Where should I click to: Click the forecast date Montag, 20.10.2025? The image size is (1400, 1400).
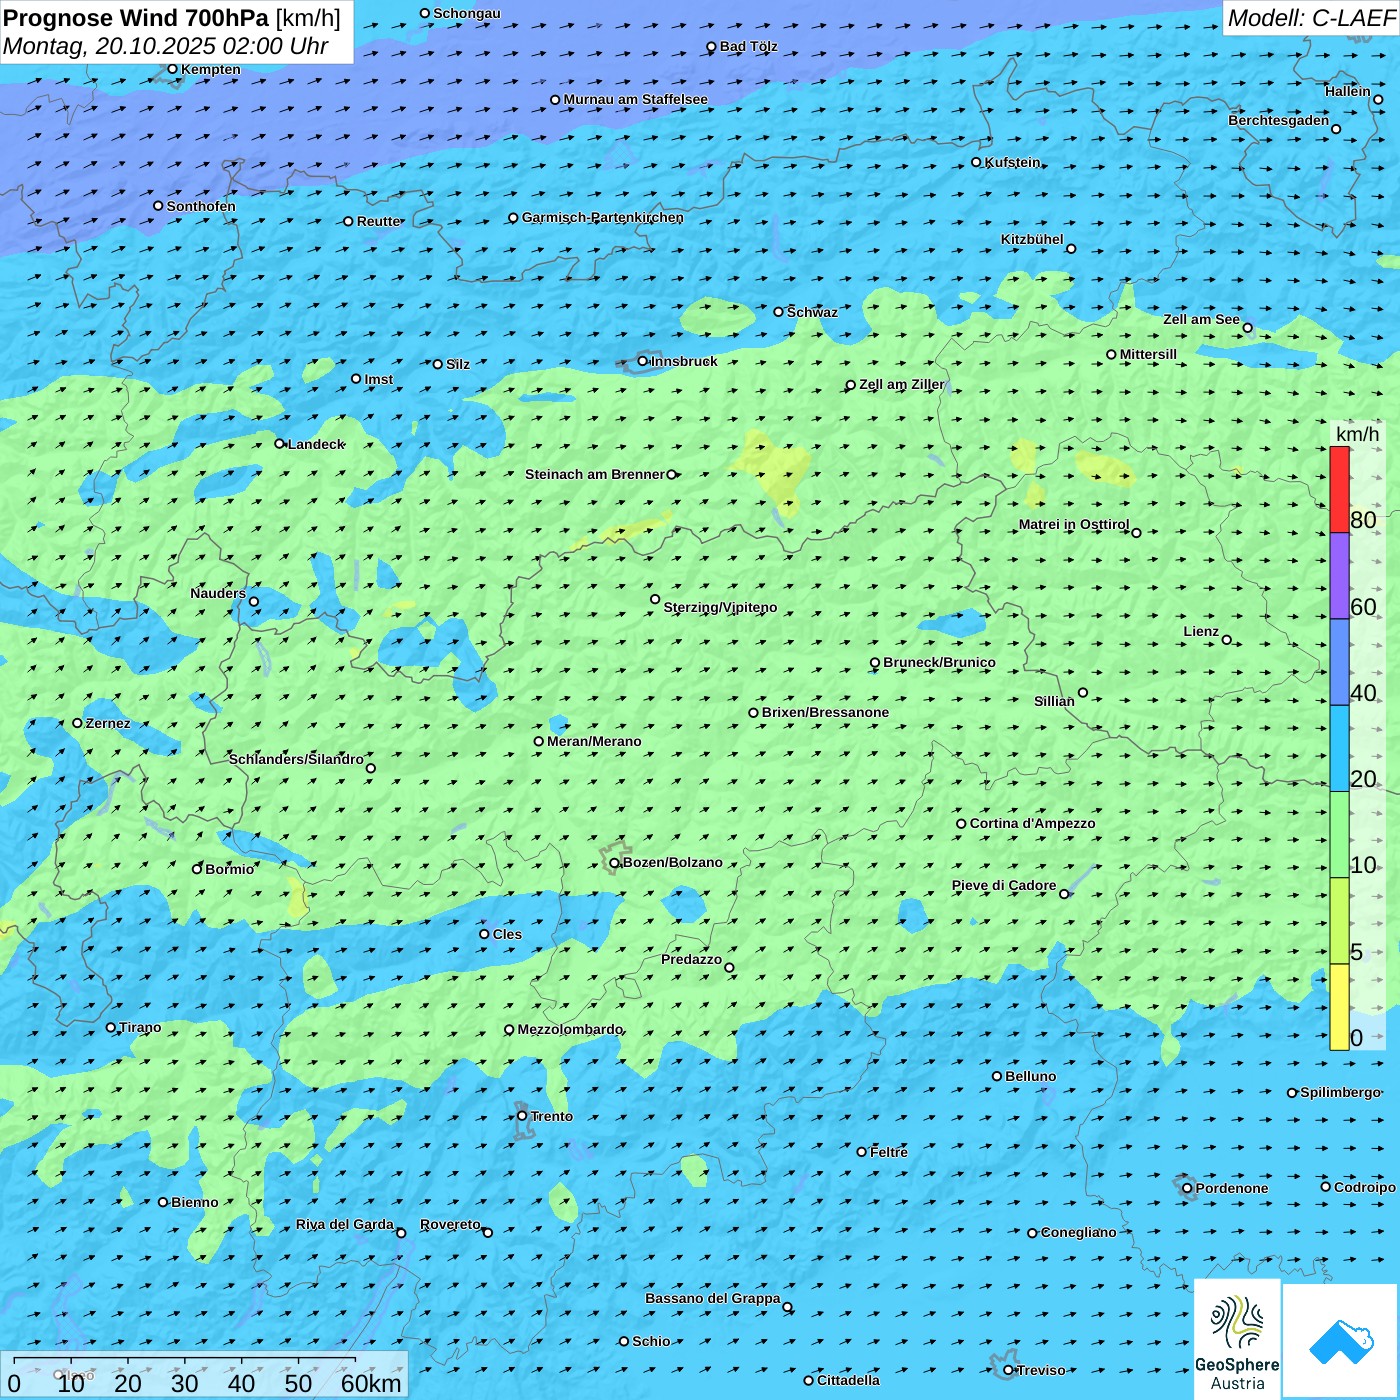coord(166,46)
